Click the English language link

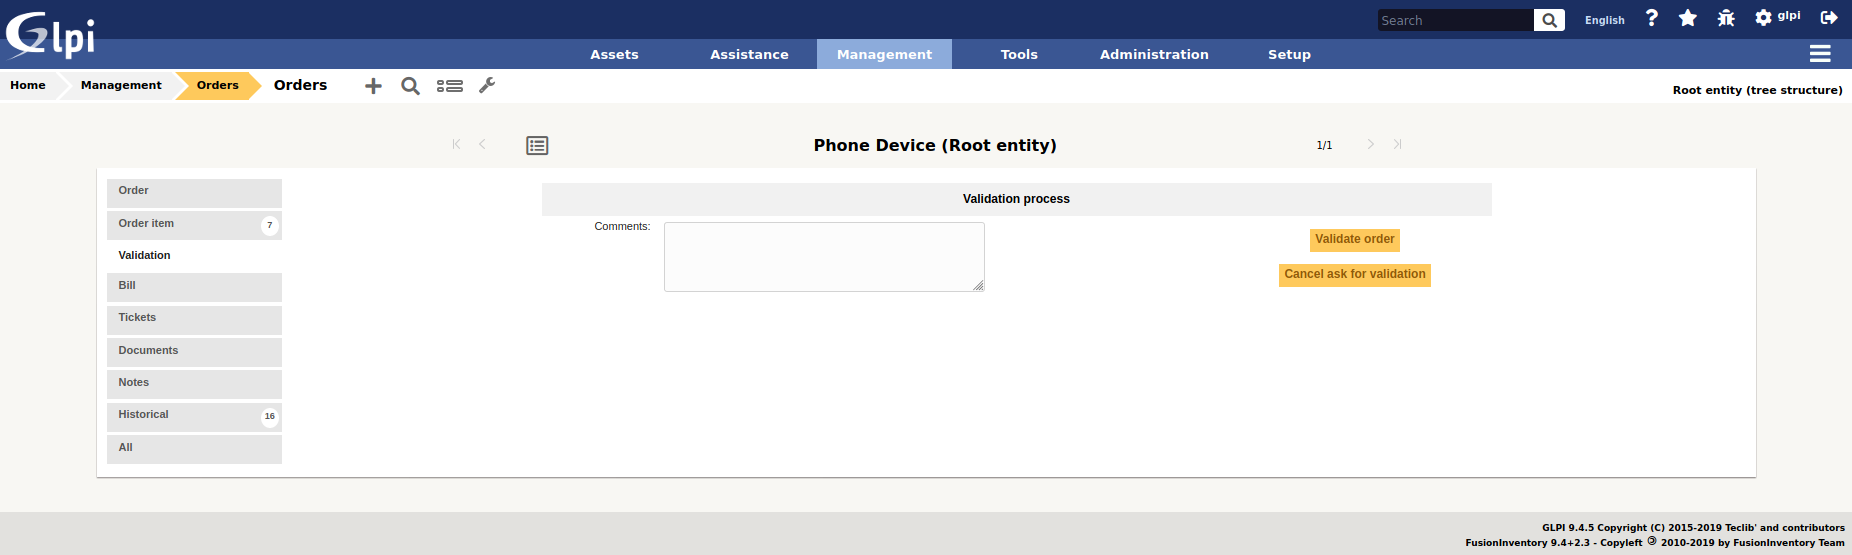coord(1604,20)
